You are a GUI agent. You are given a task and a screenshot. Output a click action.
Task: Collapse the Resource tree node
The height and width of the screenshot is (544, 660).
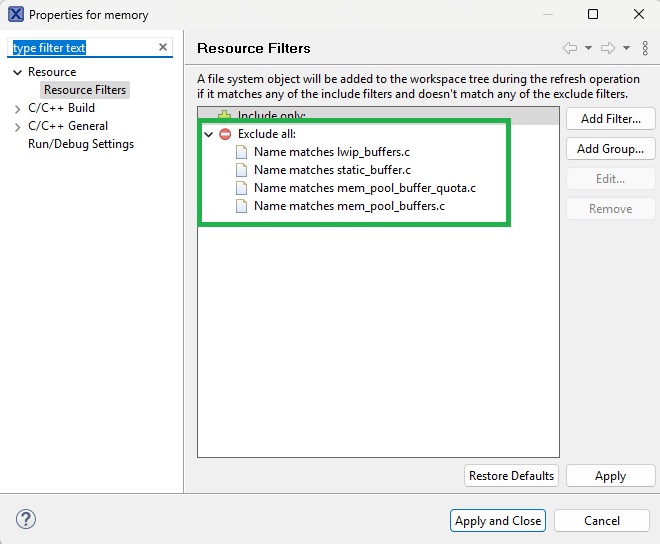pos(18,72)
